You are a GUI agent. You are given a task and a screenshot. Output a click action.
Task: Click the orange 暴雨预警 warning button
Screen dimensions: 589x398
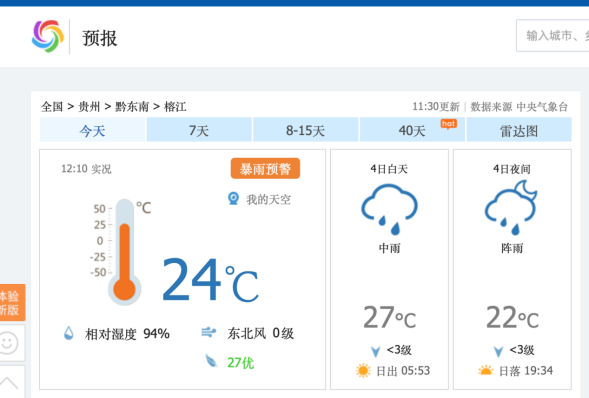click(265, 169)
